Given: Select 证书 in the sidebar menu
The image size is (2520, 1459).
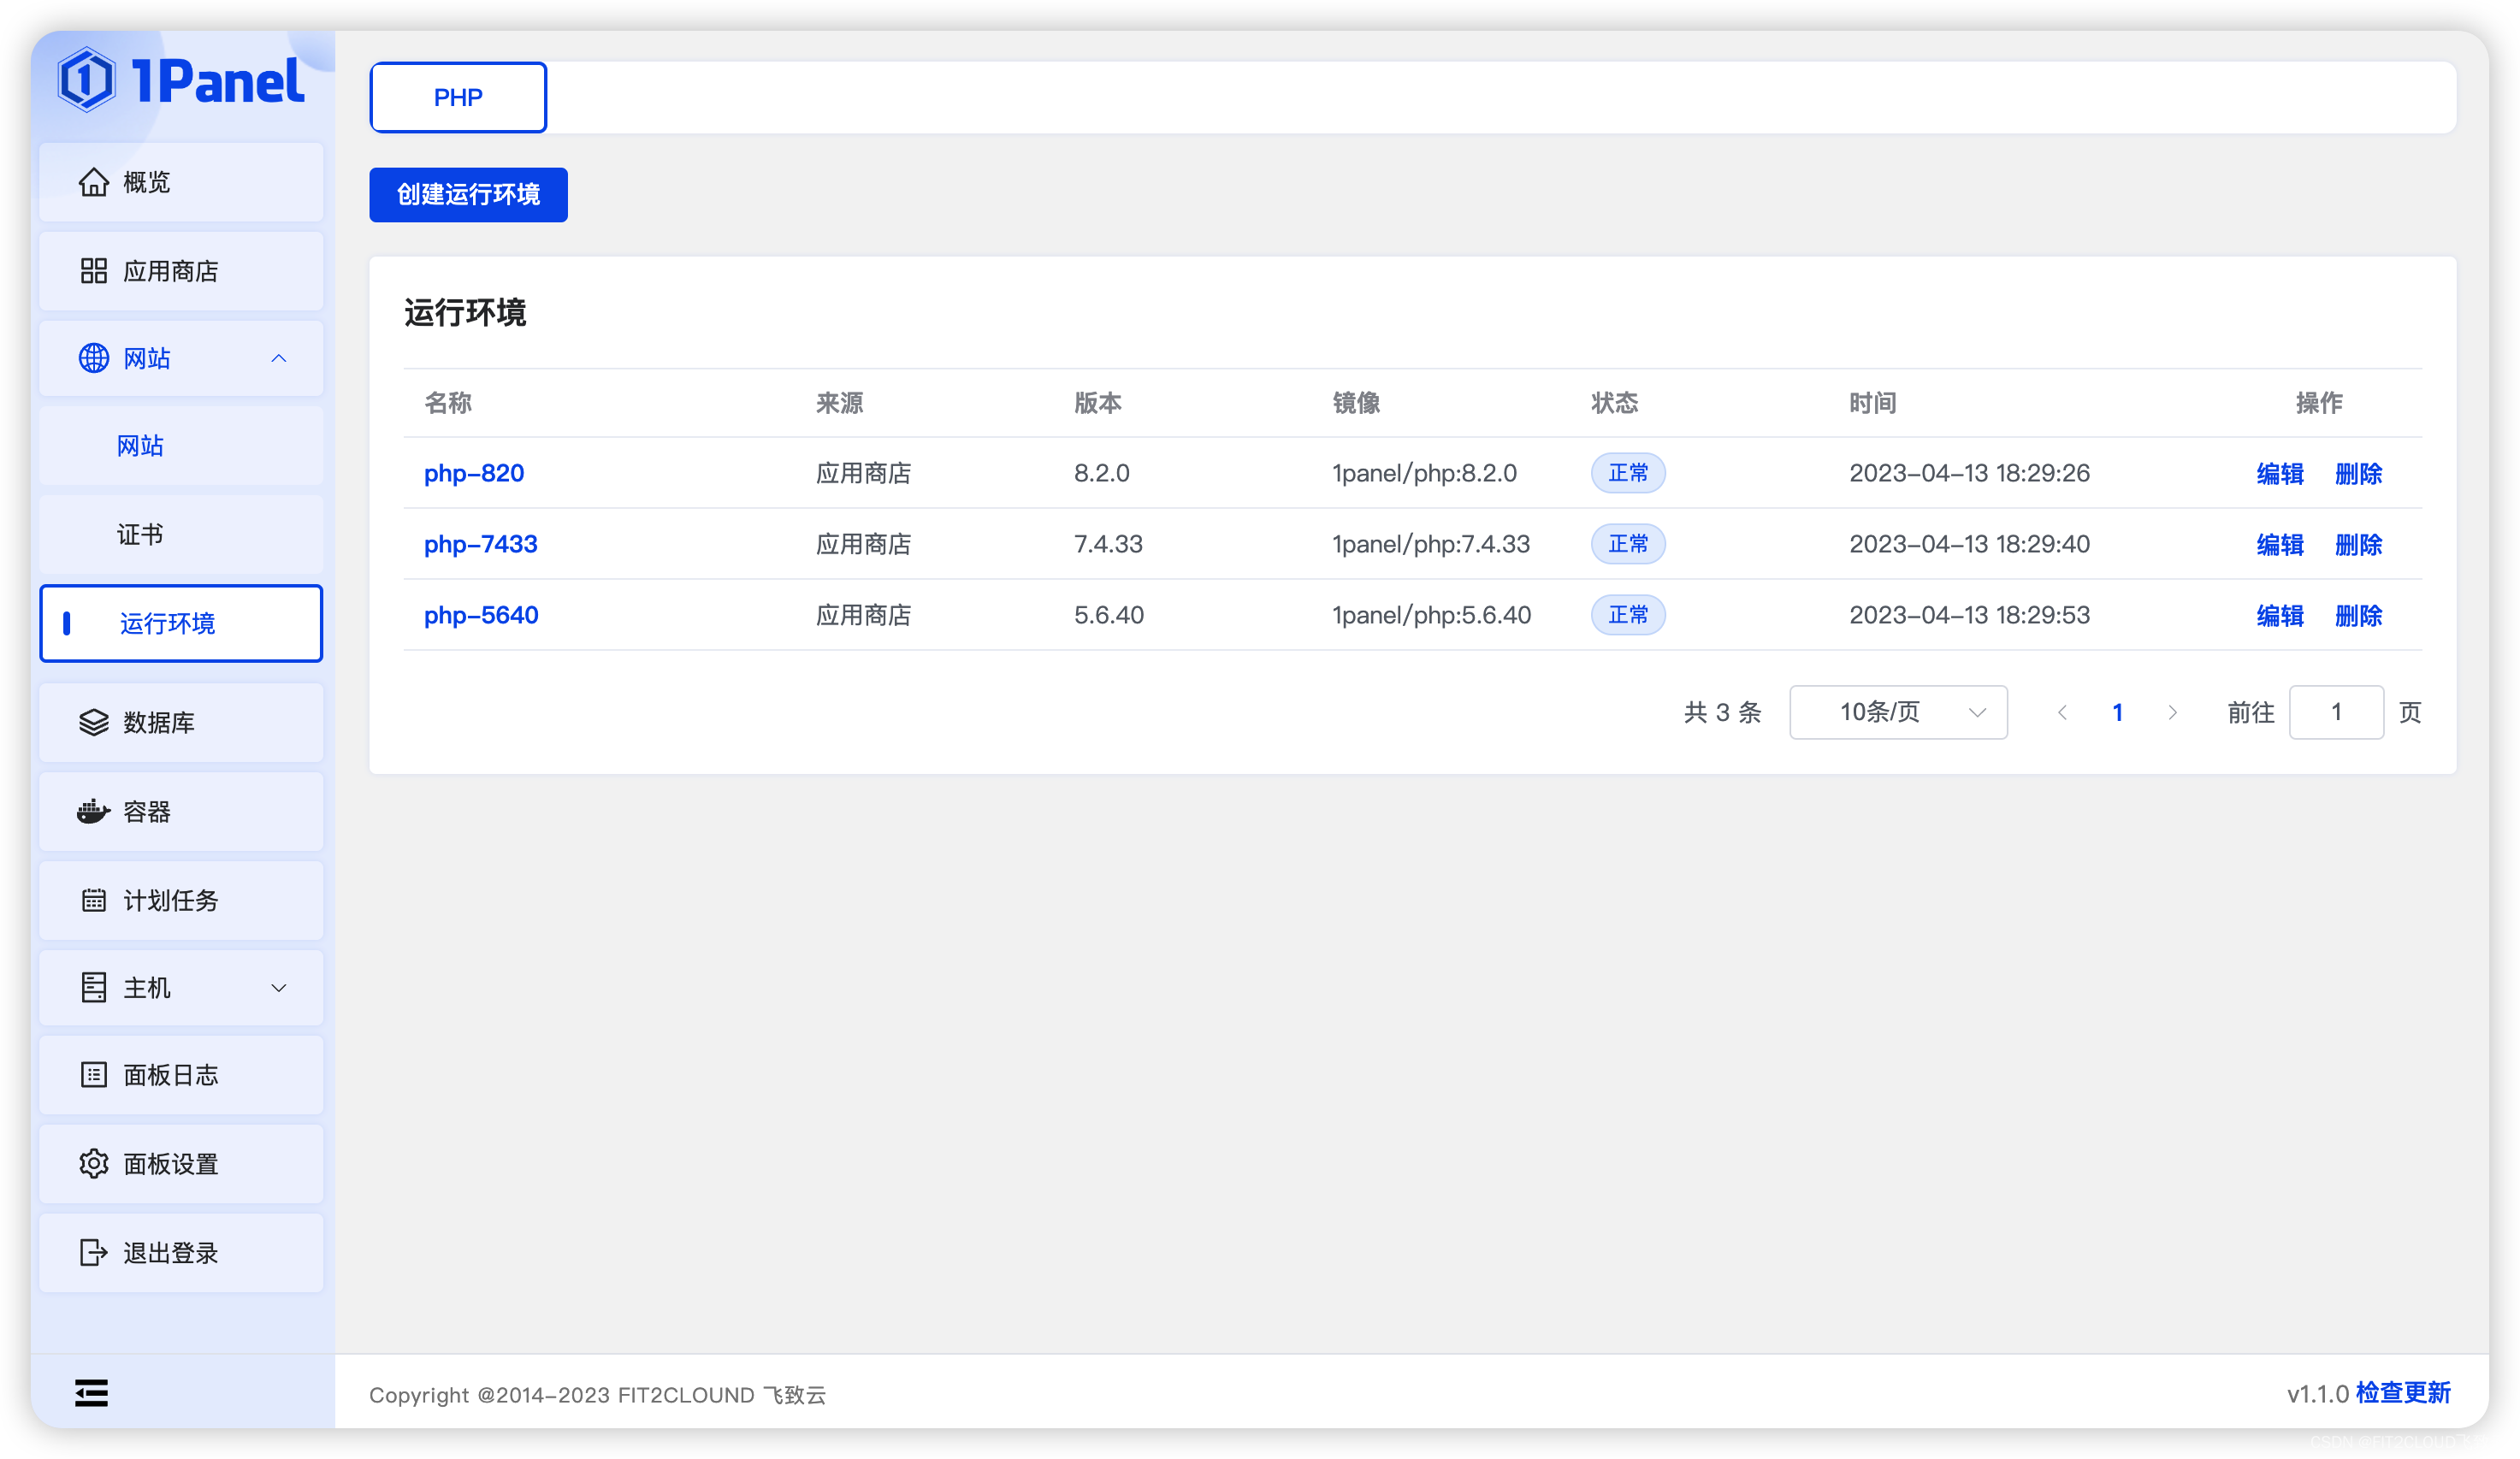Looking at the screenshot, I should [x=140, y=534].
